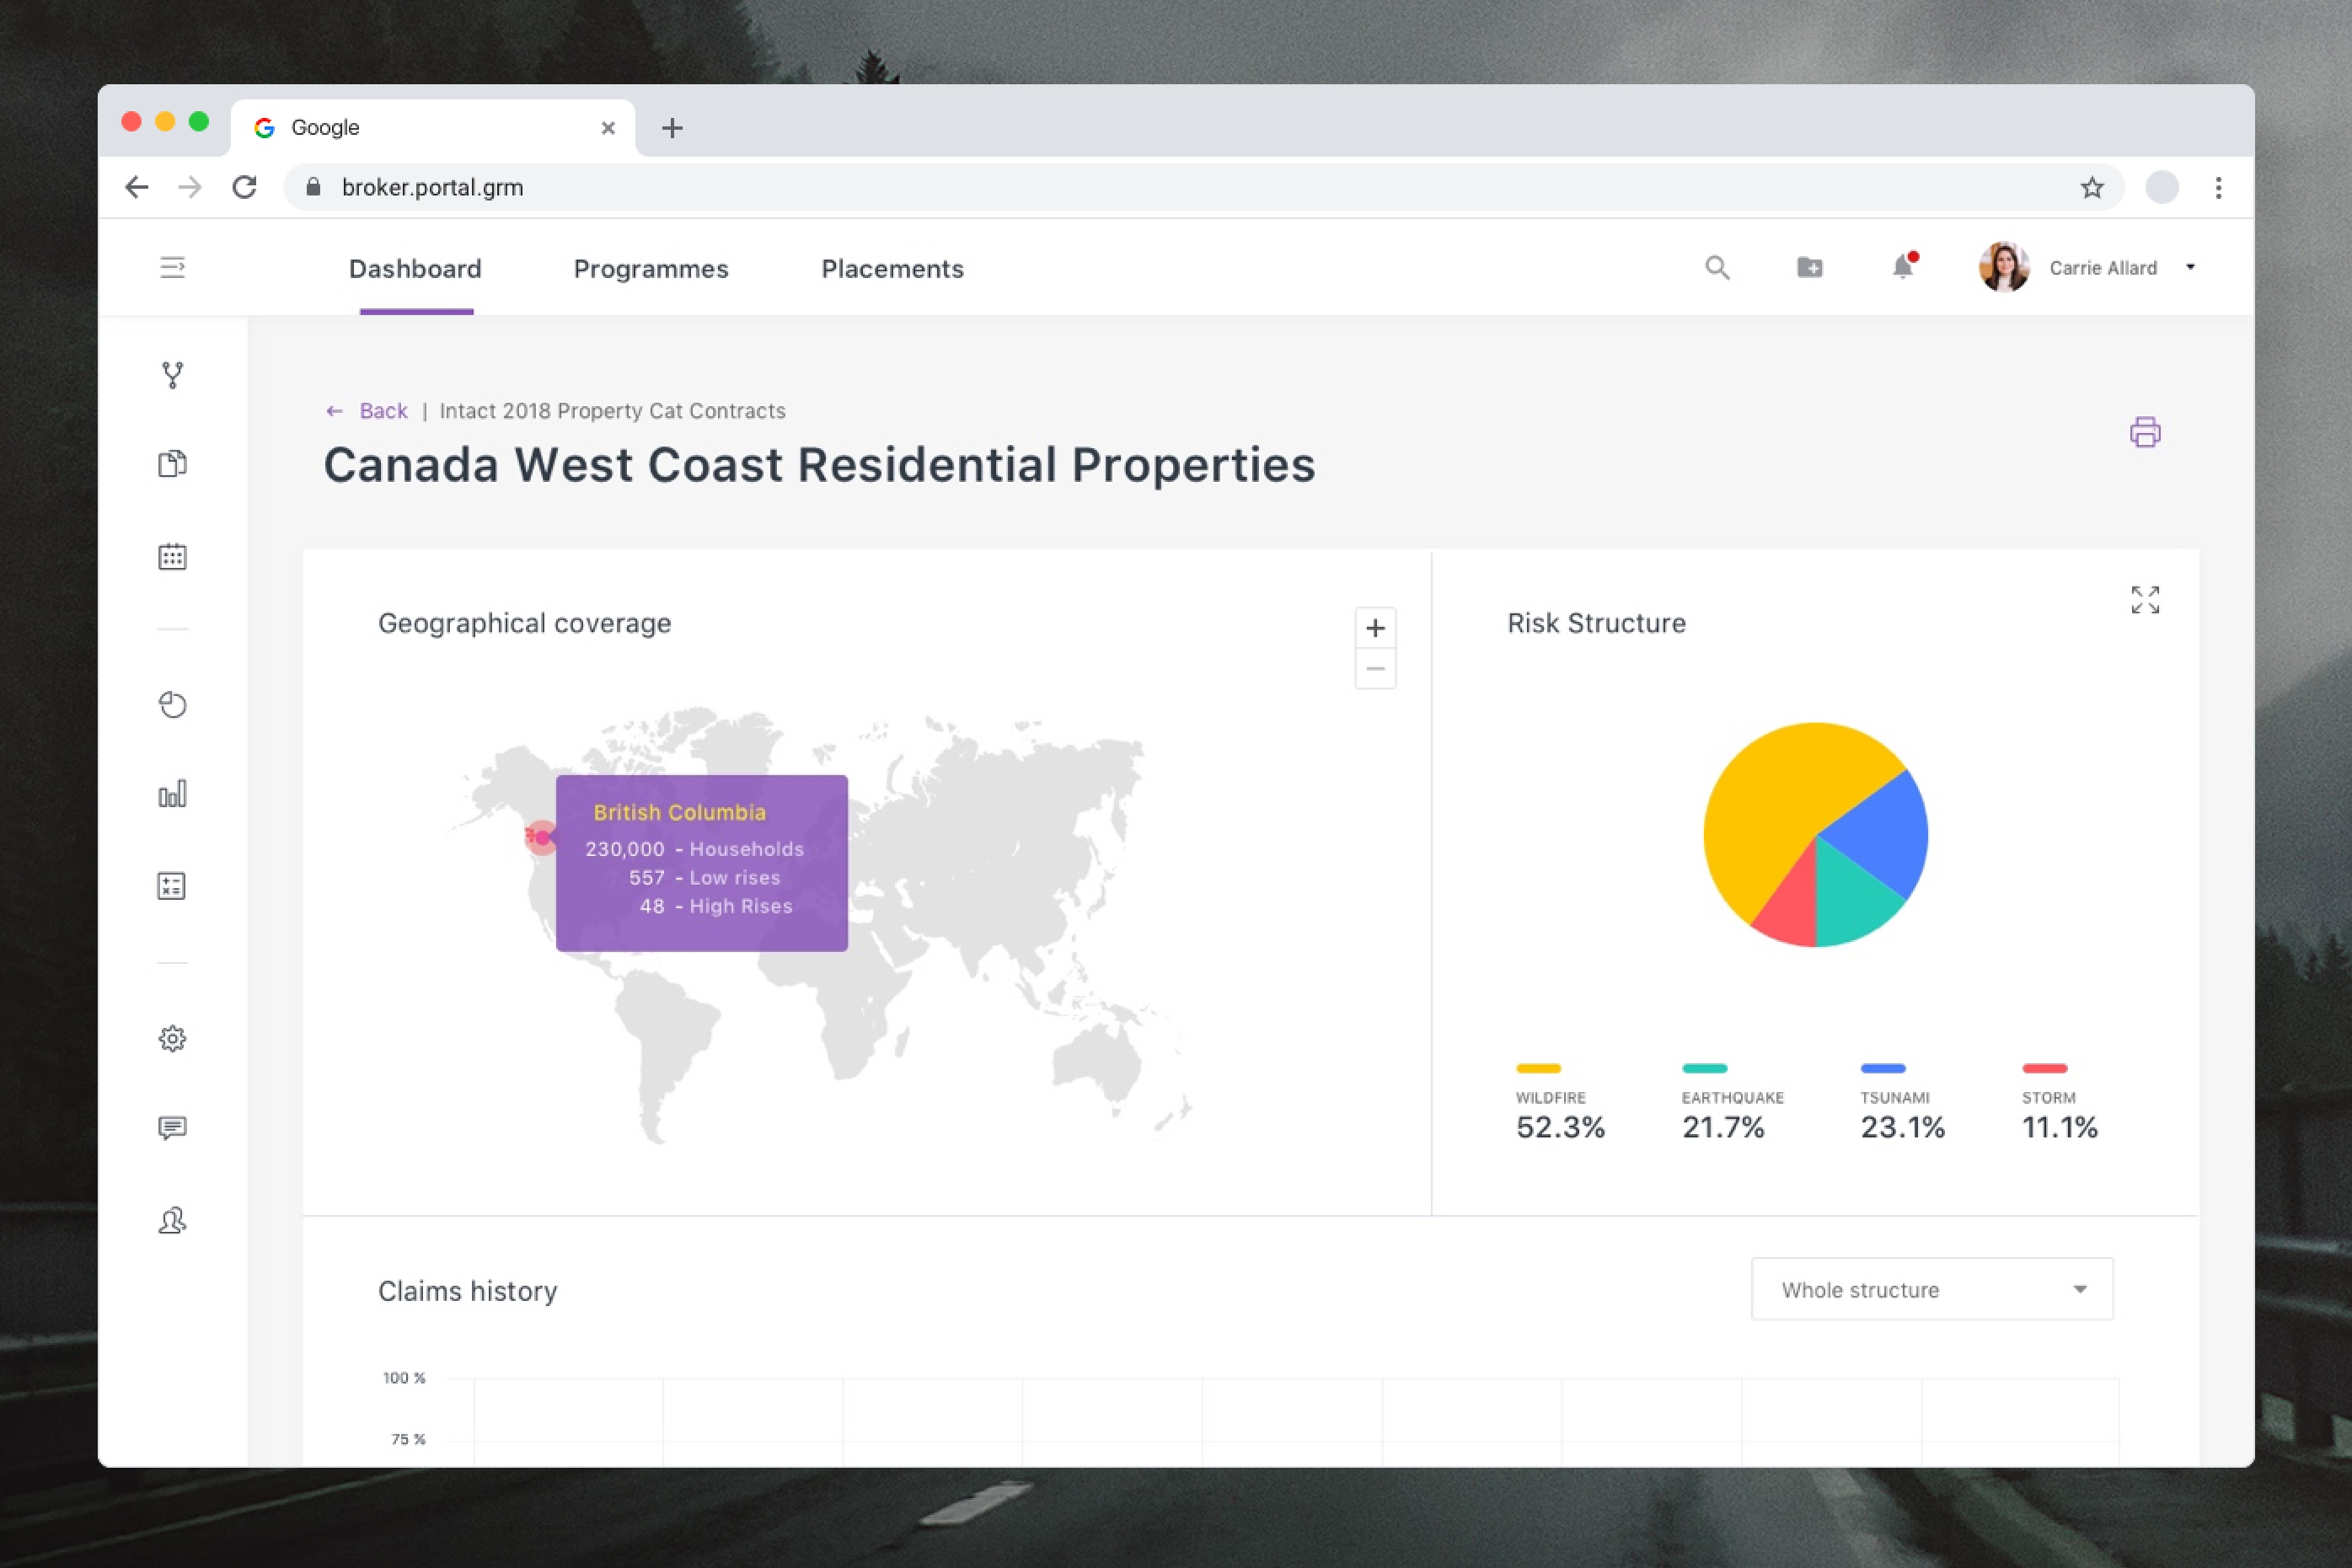Select the Google browser tab
Image resolution: width=2352 pixels, height=1568 pixels.
(x=432, y=128)
